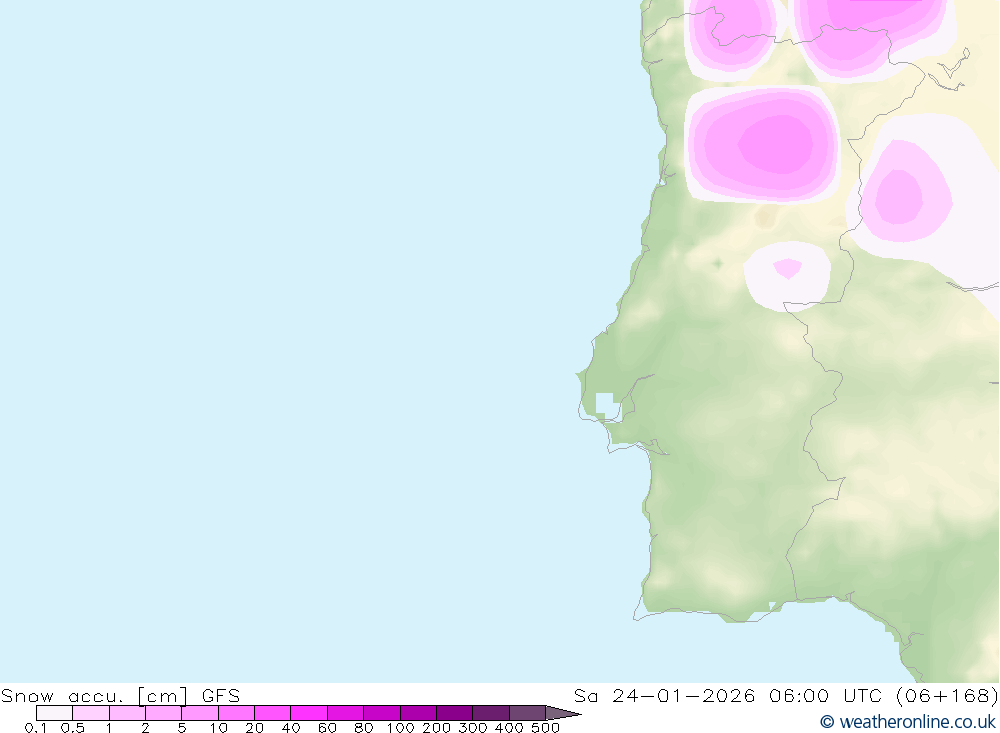
Task: Click the 200–300 cm legend swatch
Action: point(455,713)
